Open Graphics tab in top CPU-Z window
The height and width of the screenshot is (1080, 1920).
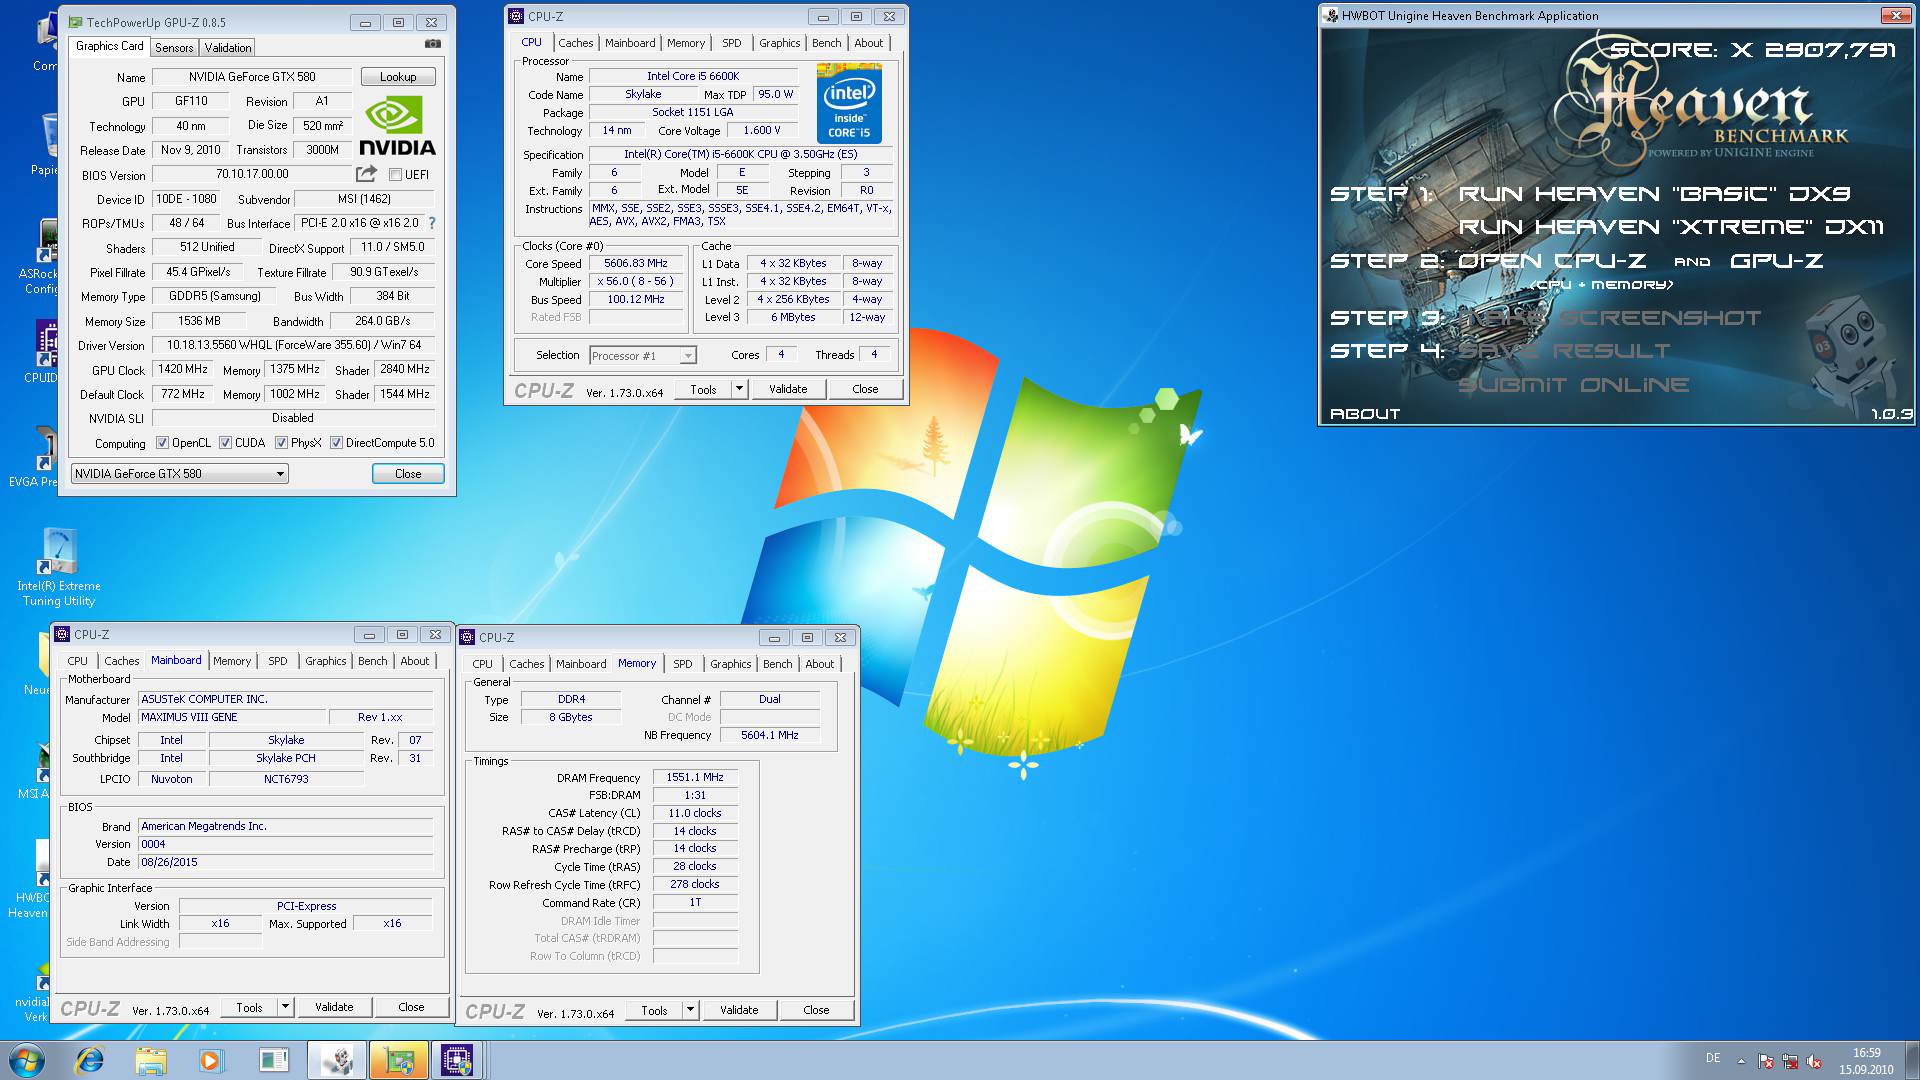coord(779,43)
